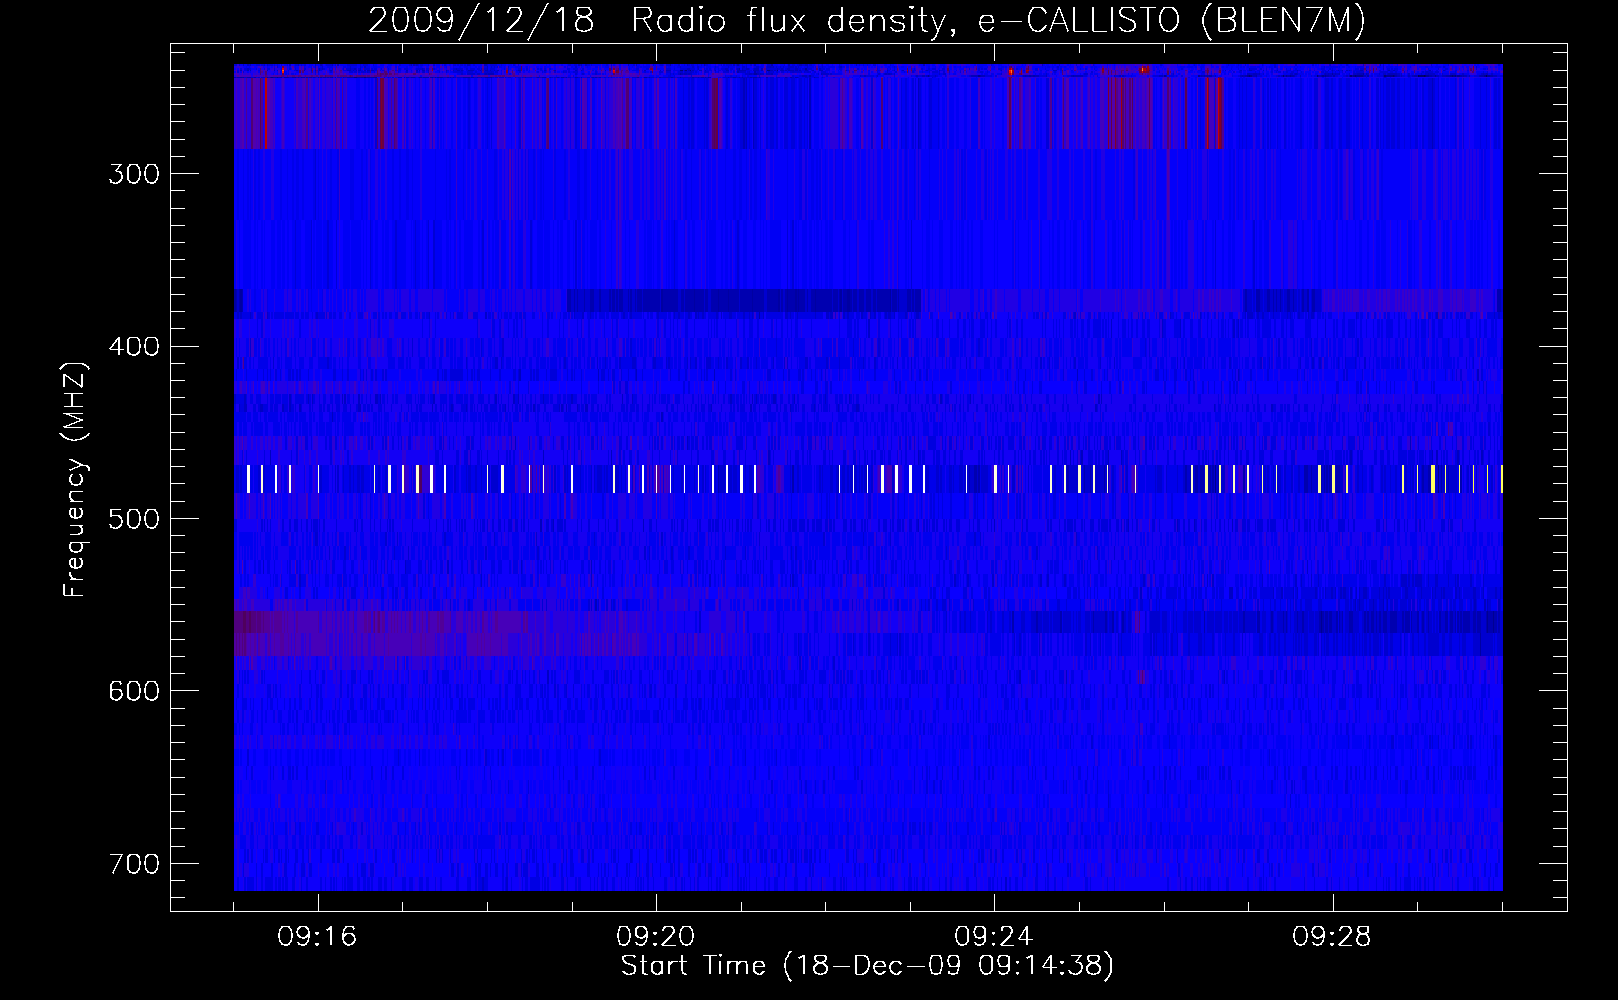Click the 300 frequency tick label
The image size is (1618, 1000).
134,174
